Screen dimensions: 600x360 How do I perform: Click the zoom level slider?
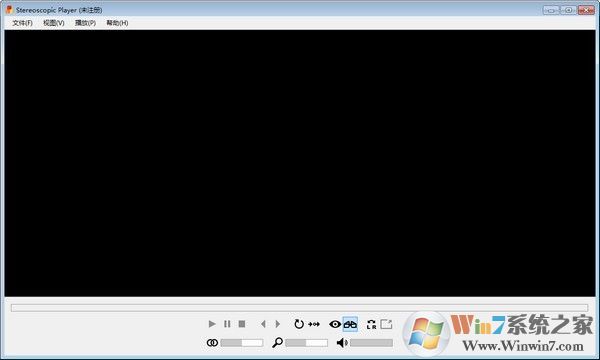coord(306,343)
